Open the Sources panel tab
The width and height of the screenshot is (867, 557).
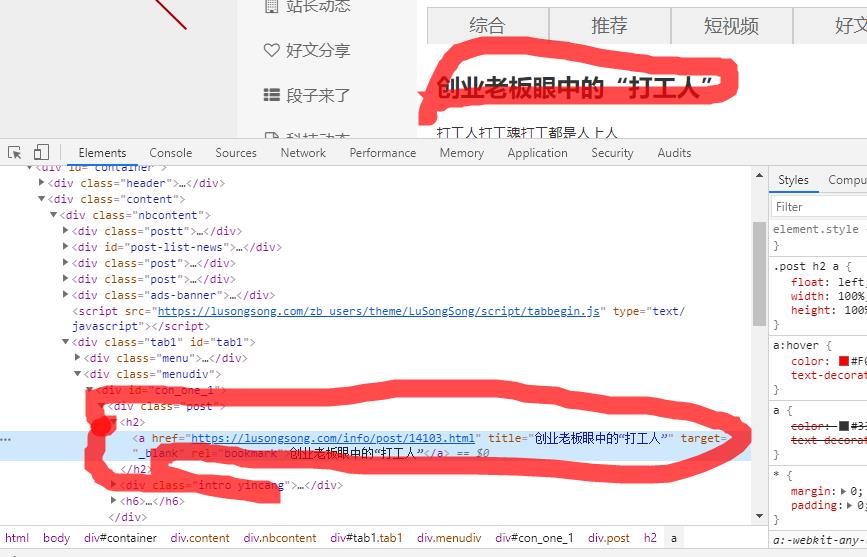236,153
